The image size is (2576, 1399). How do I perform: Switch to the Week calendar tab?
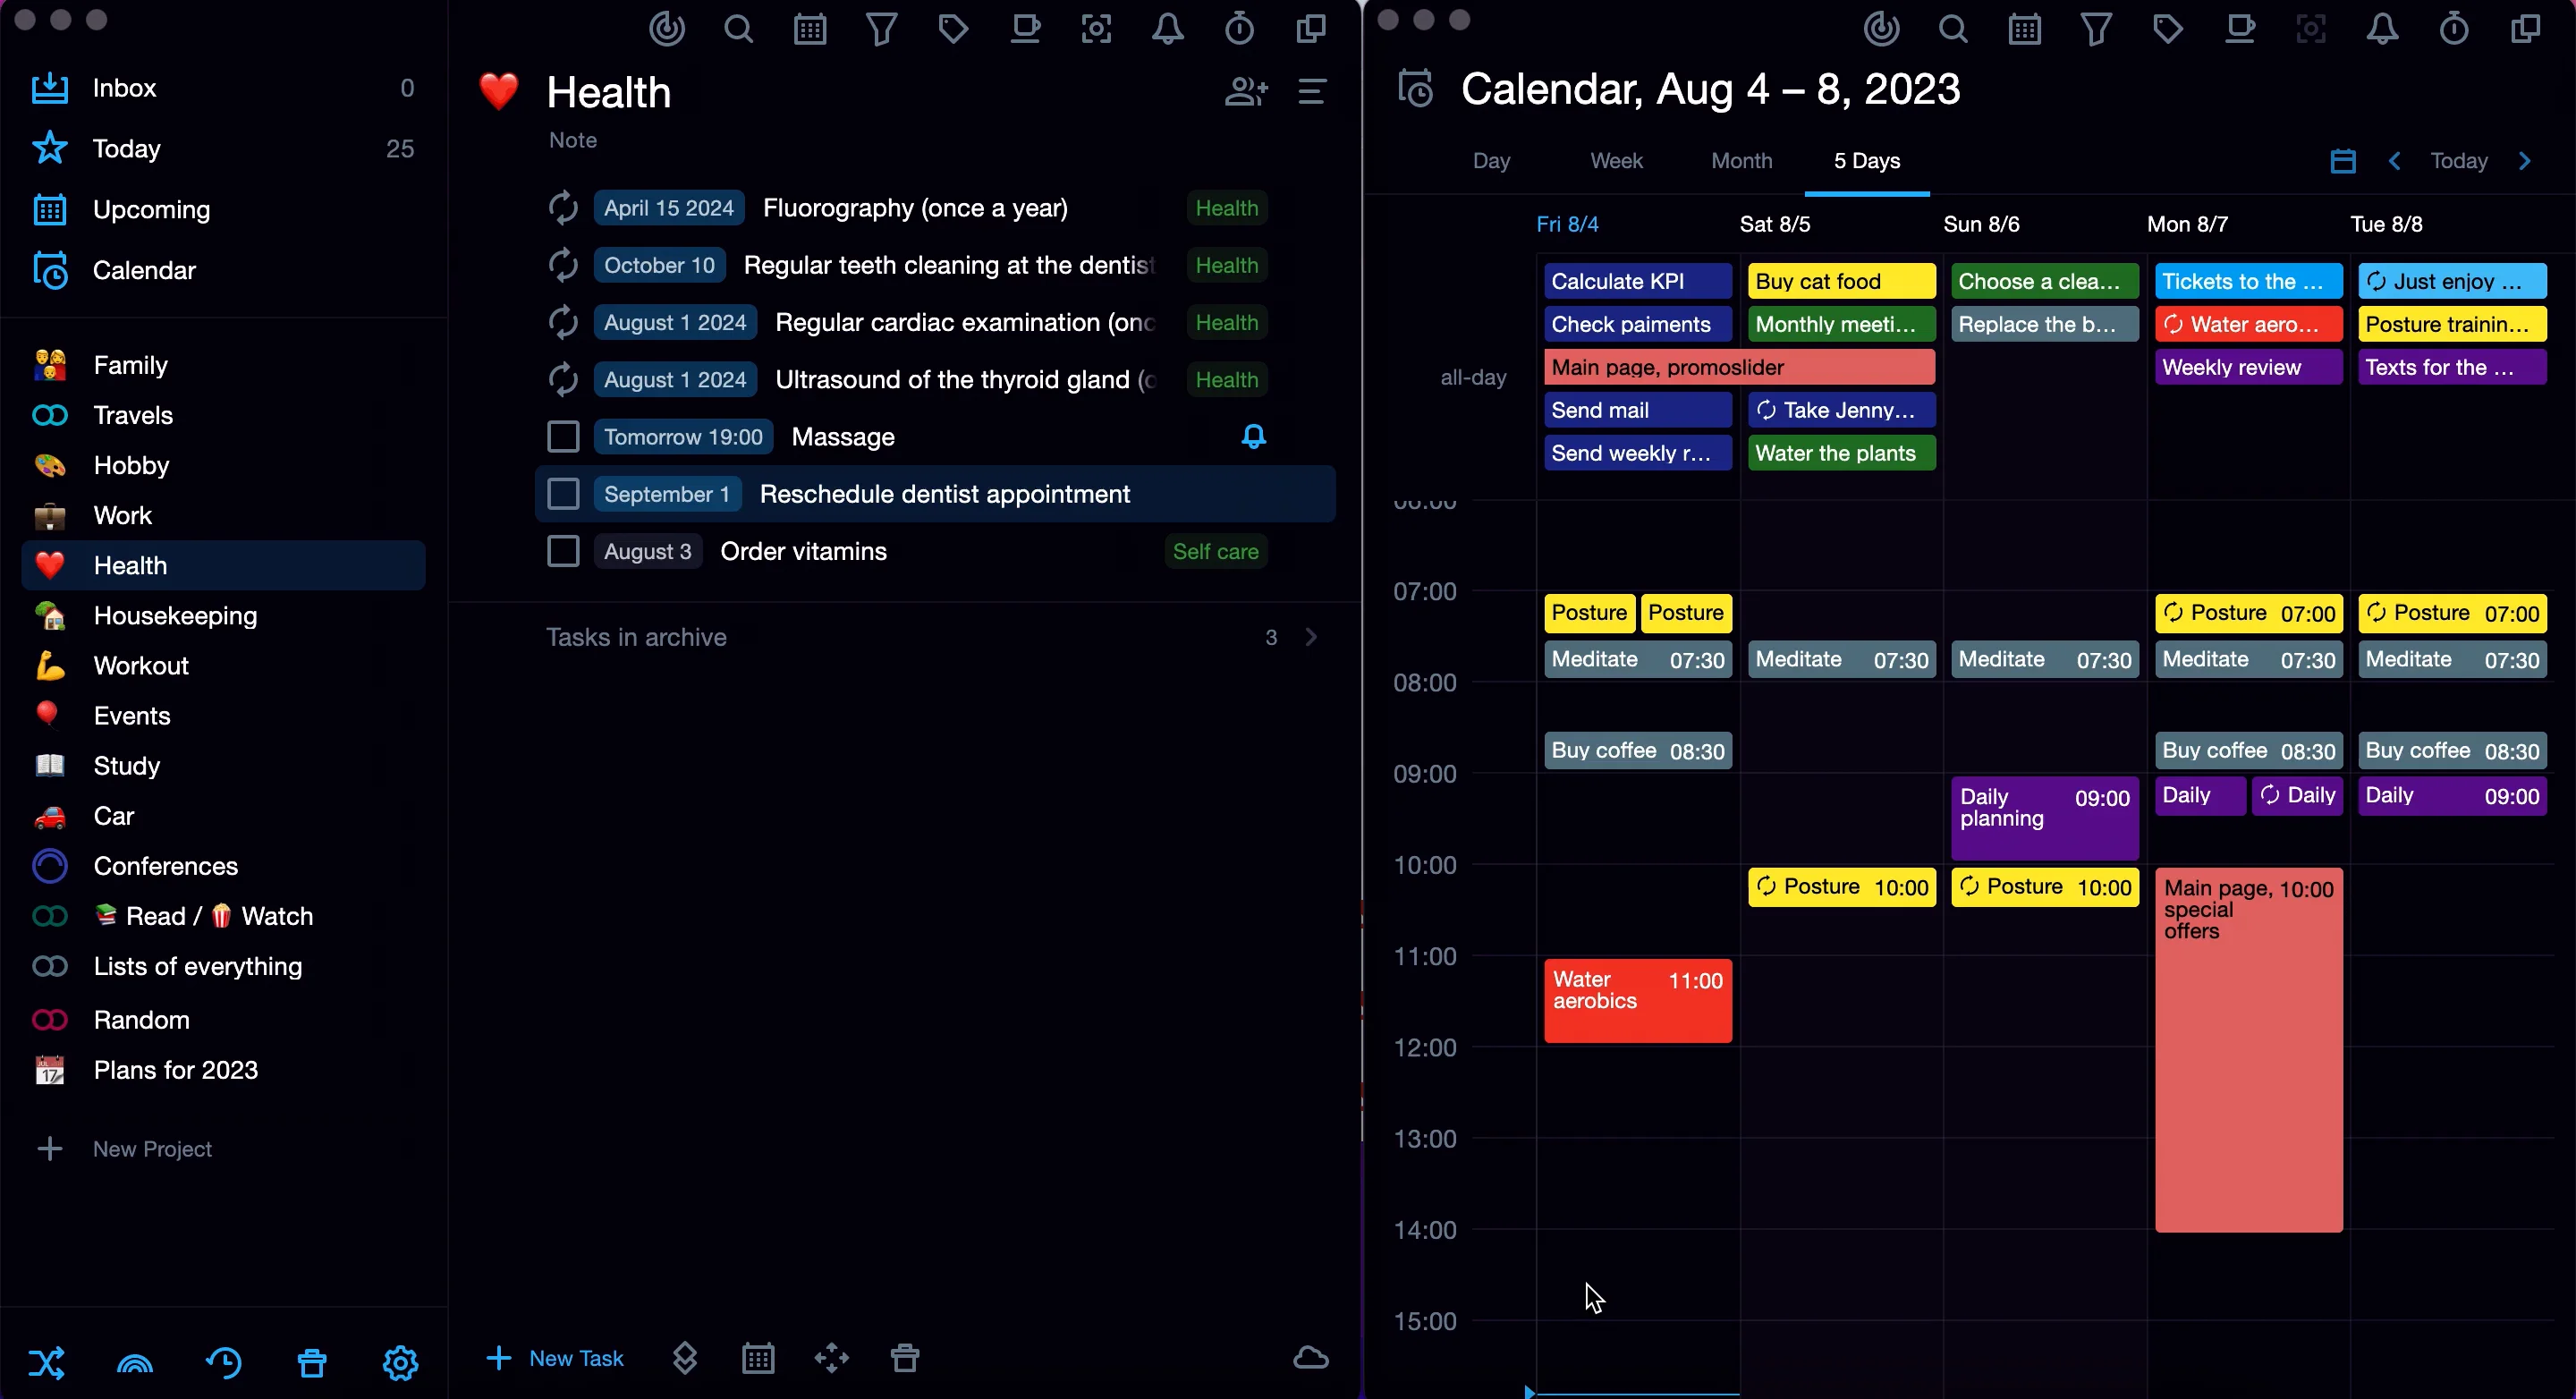1616,161
